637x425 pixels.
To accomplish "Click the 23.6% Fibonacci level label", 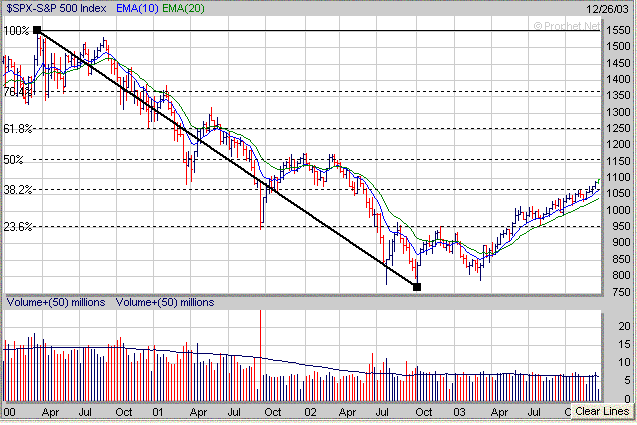I will tap(19, 227).
